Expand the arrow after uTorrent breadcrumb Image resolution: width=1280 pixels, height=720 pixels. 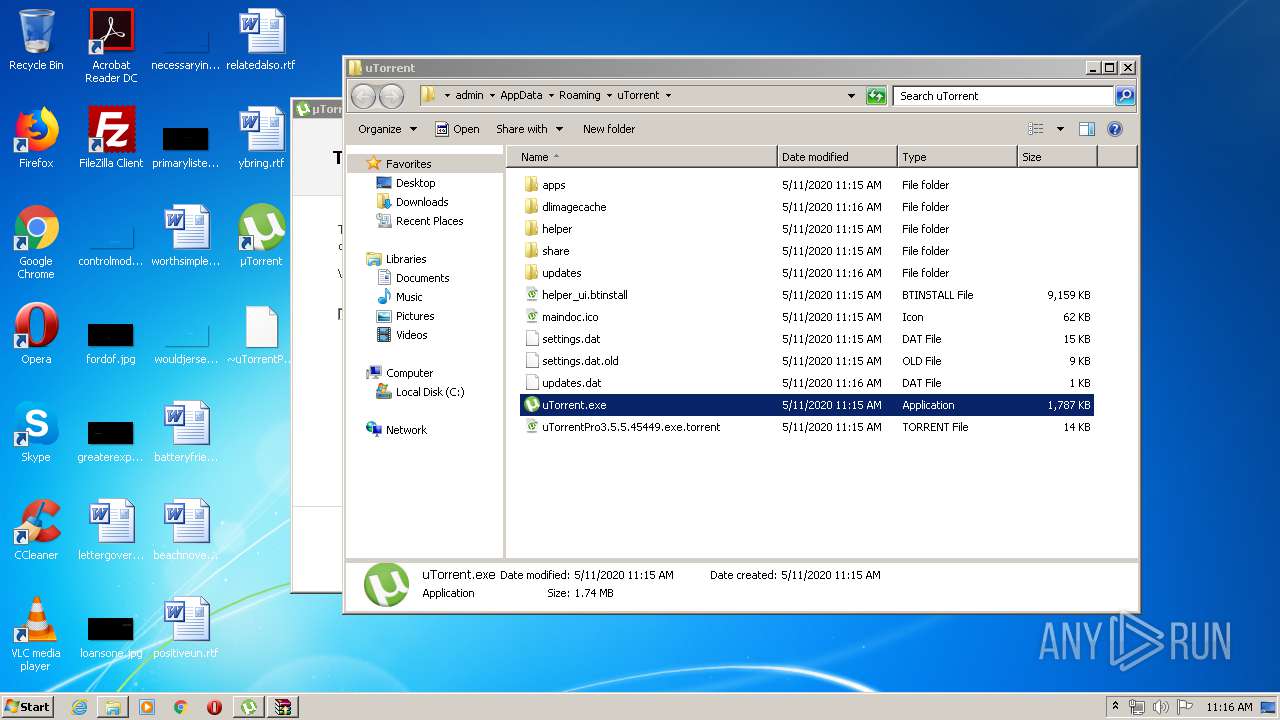(668, 96)
